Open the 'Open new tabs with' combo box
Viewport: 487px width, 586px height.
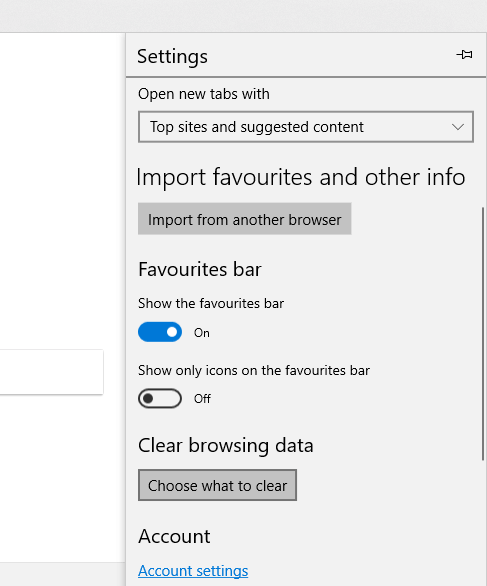[306, 127]
